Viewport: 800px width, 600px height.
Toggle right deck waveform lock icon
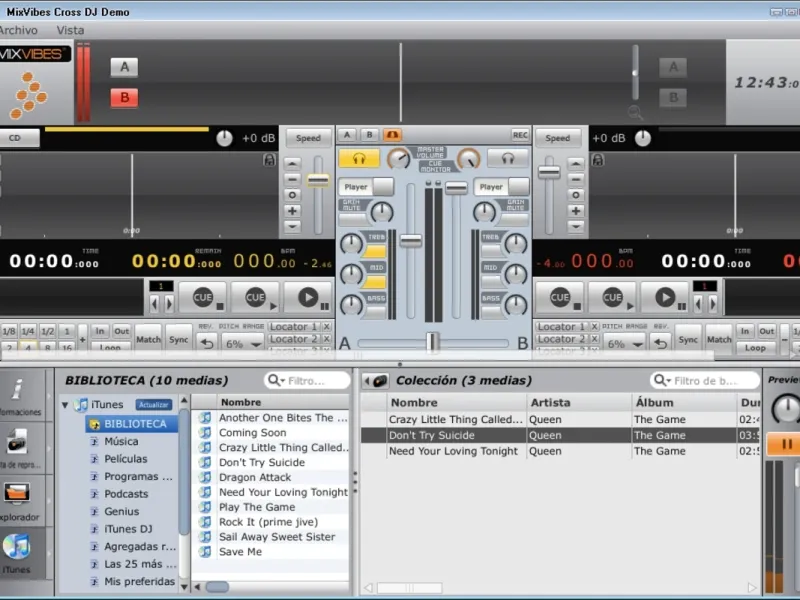pos(597,160)
